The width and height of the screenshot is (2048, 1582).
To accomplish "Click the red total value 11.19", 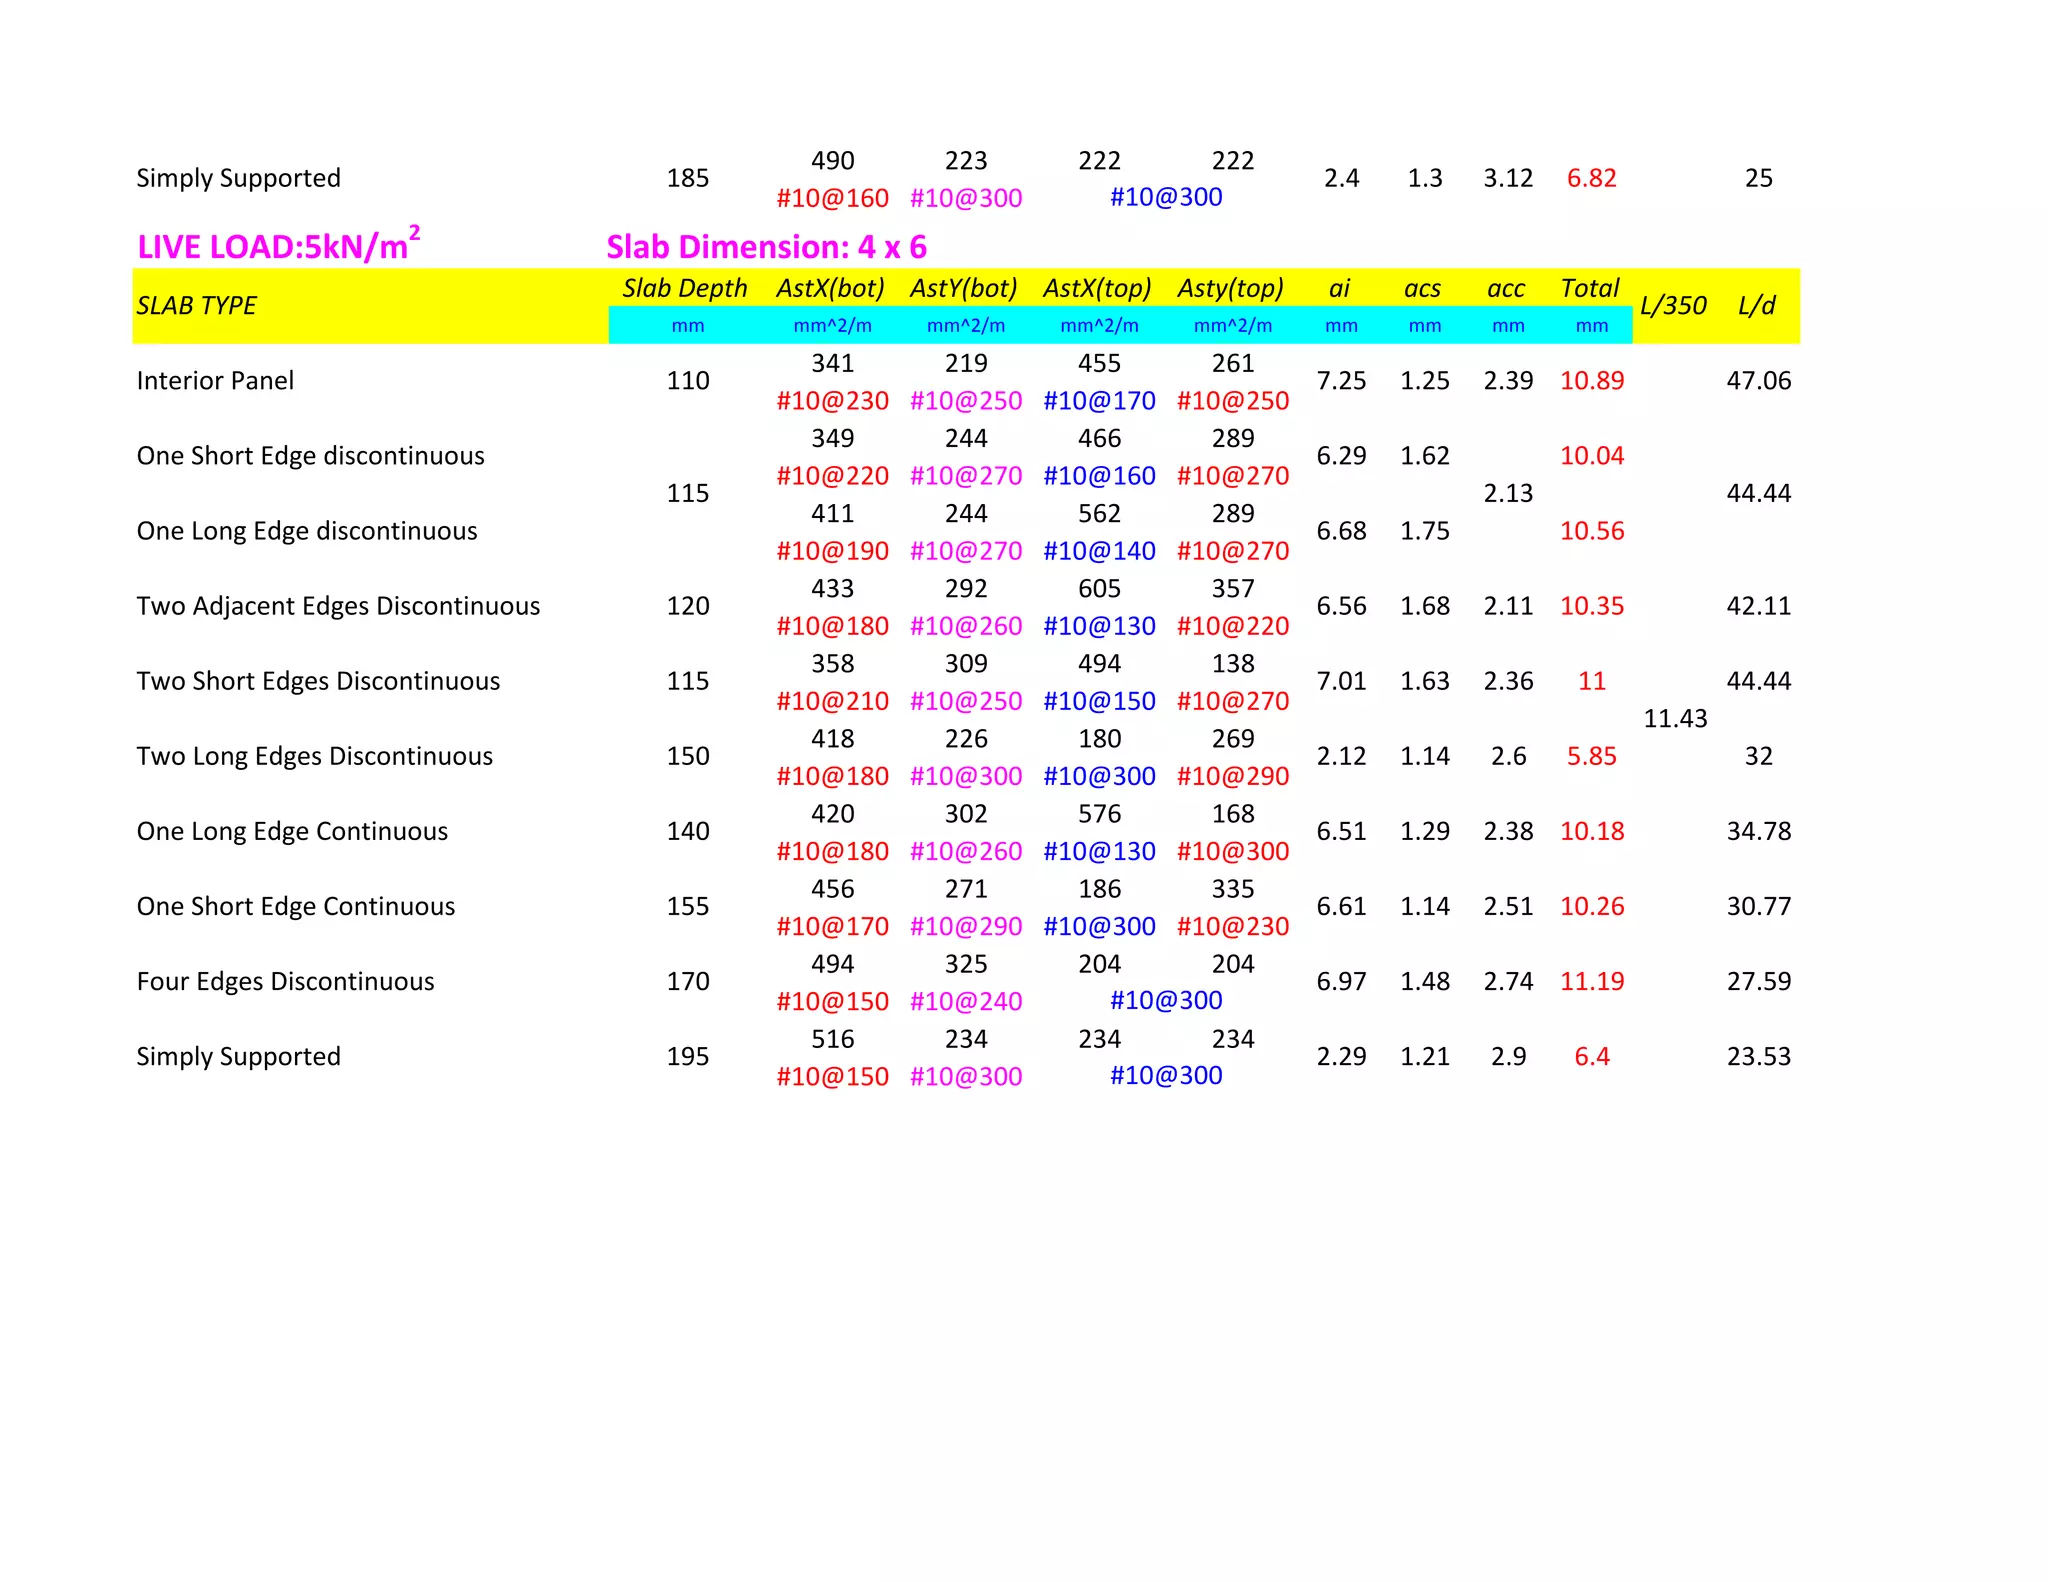I will coord(1592,981).
